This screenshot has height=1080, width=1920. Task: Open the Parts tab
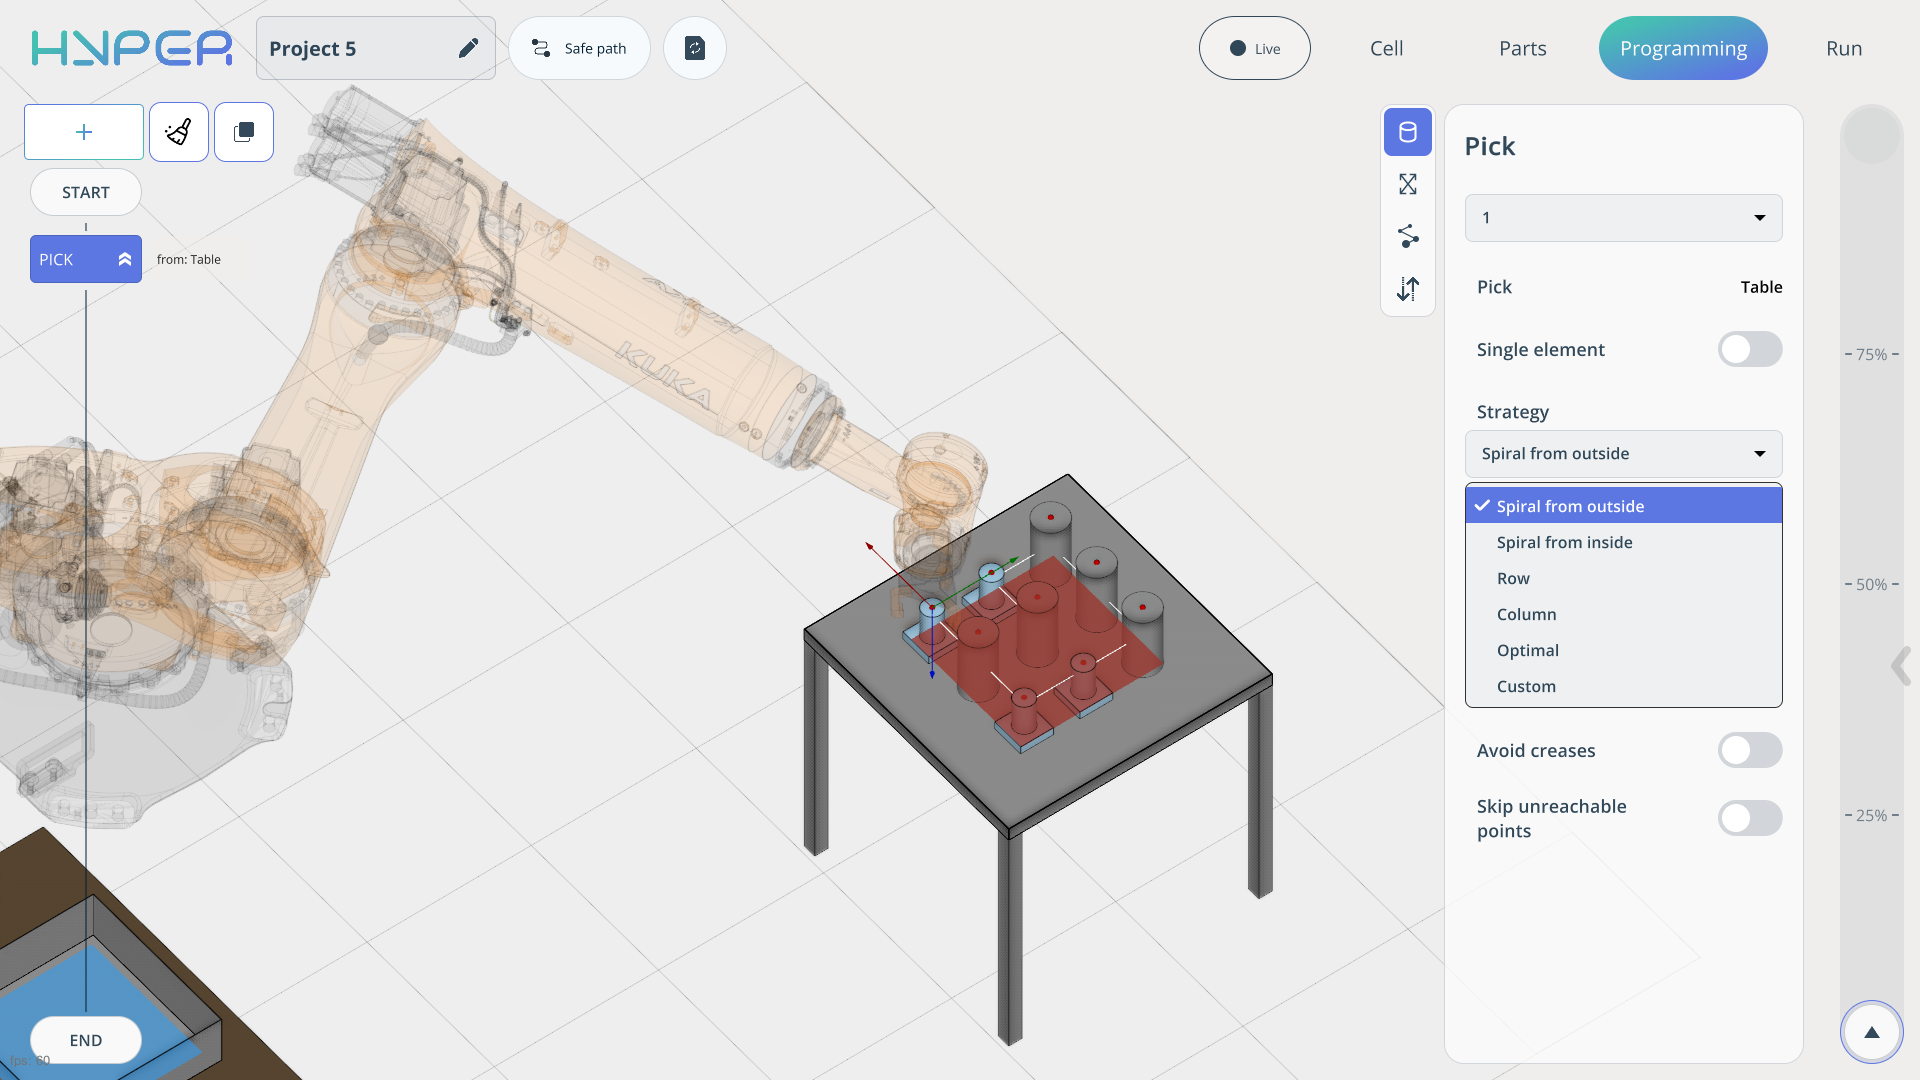pyautogui.click(x=1522, y=48)
